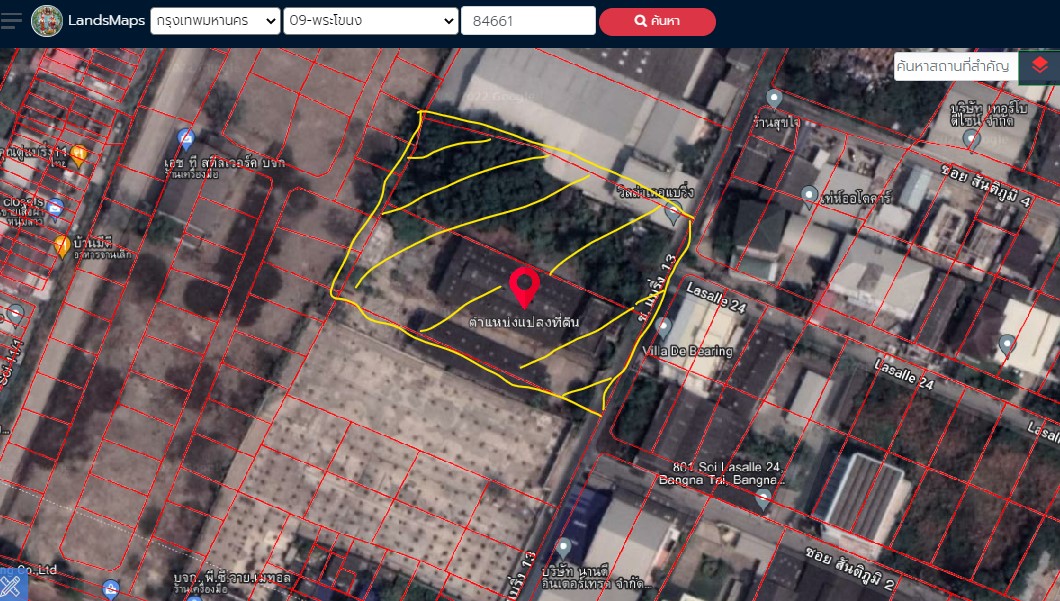Select the บ้านมีดี orange restaurant pin
Viewport: 1060px width, 601px height.
pos(62,246)
